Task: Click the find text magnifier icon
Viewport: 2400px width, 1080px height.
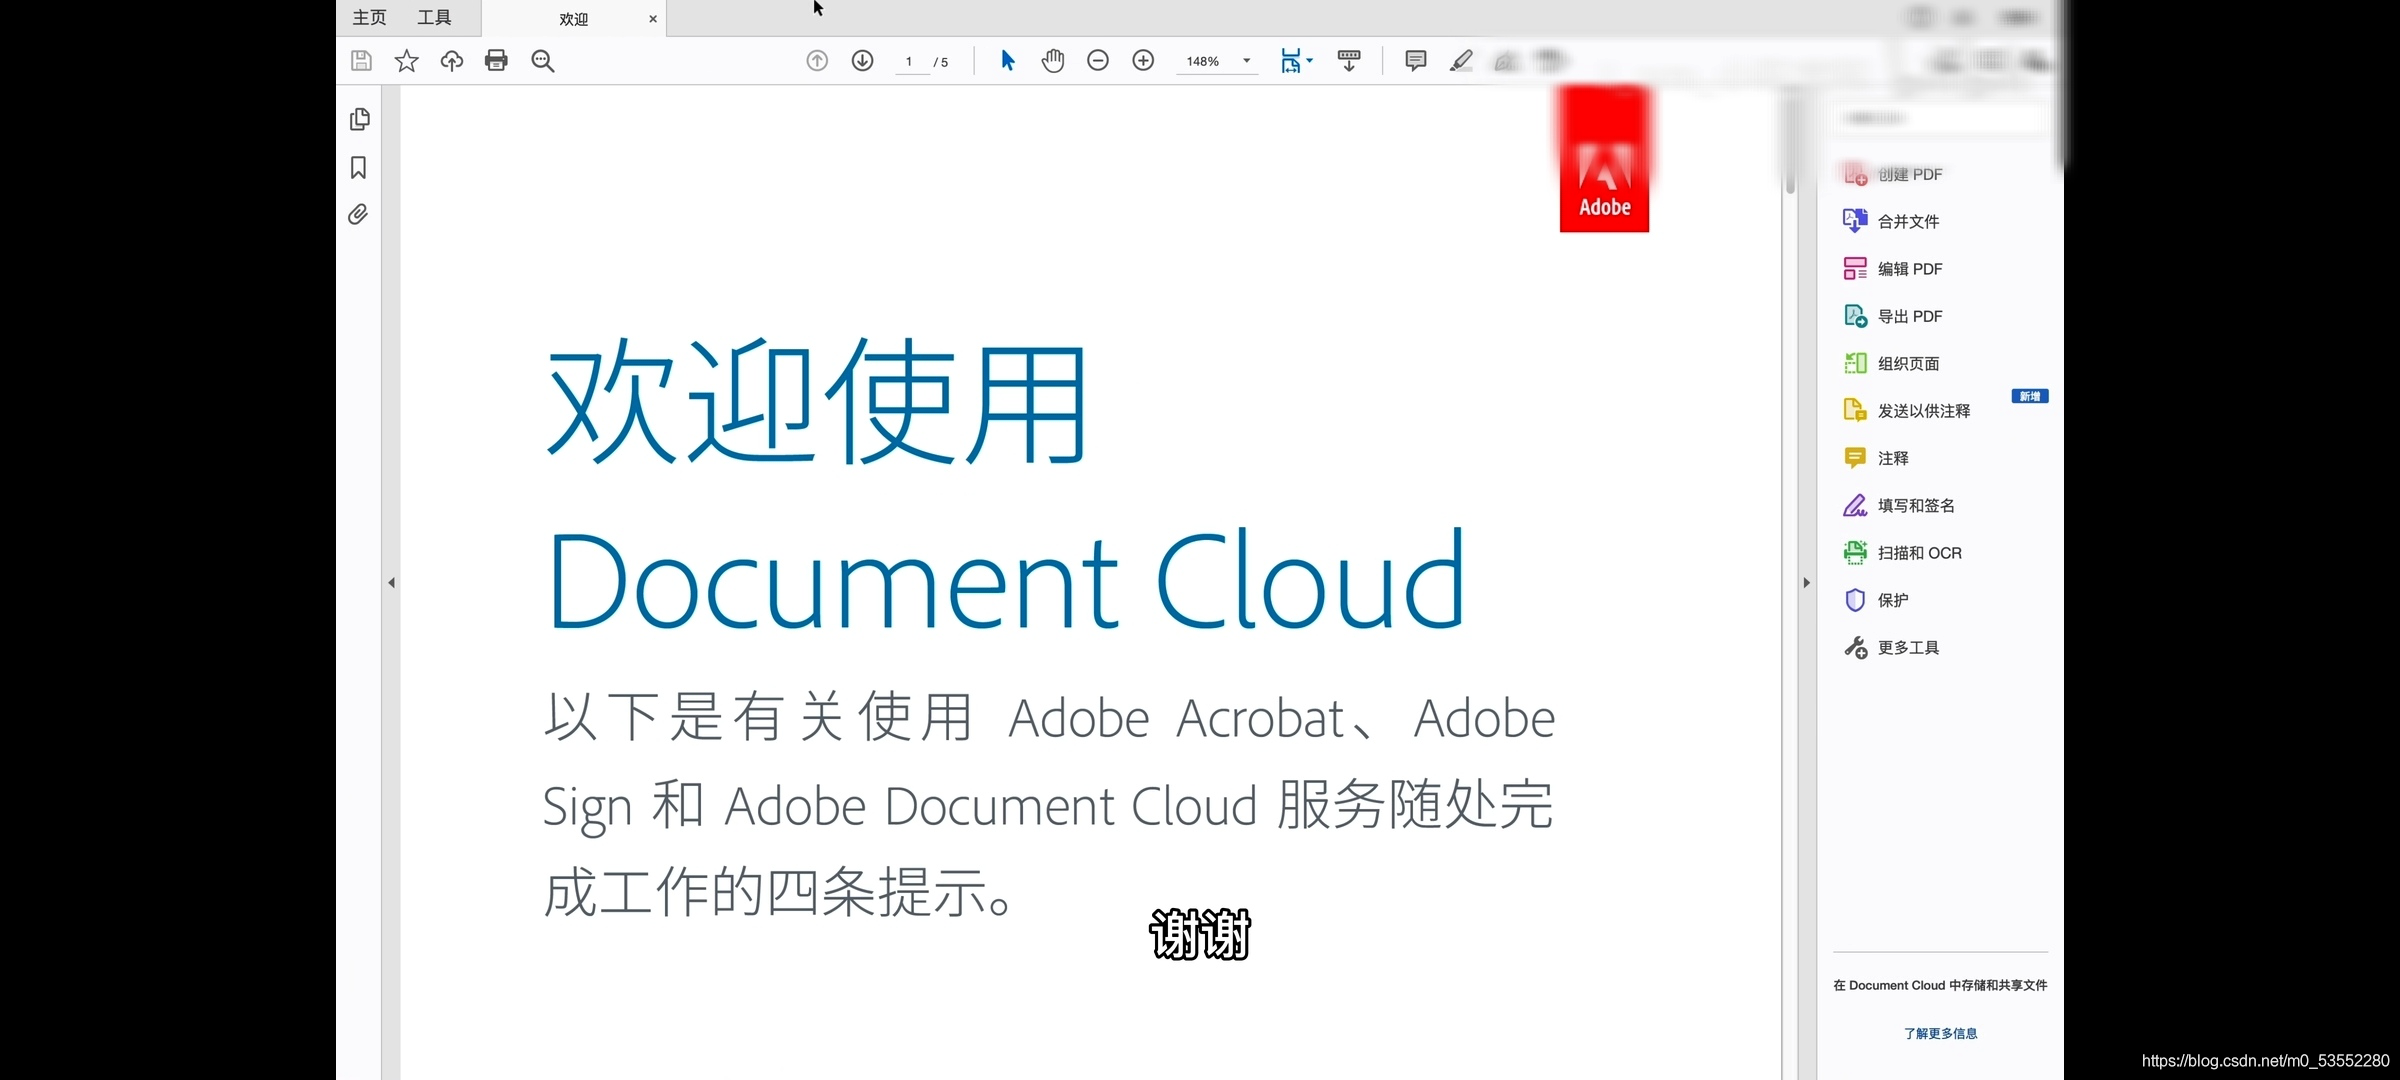Action: [543, 61]
